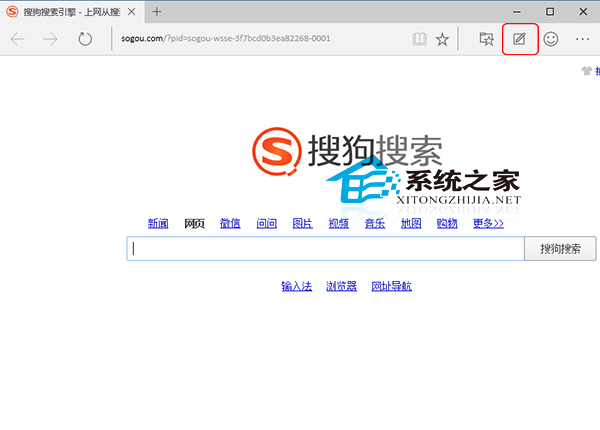Click the Sogou search input box
600x430 pixels.
pos(325,249)
